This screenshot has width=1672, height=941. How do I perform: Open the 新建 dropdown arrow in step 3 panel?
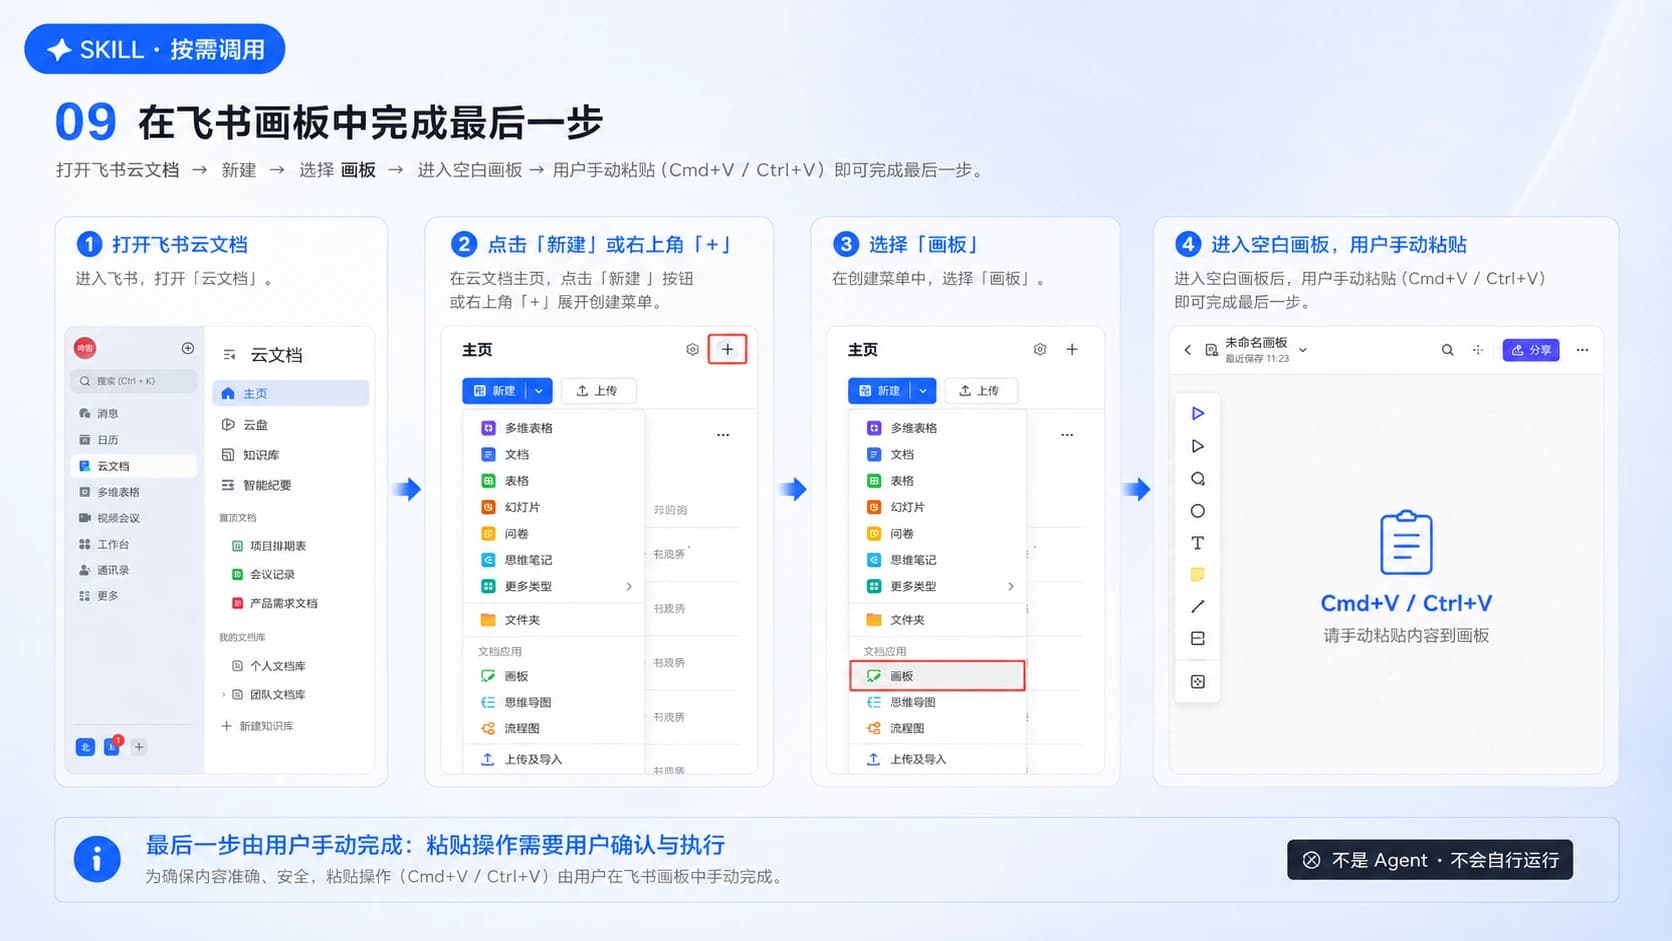coord(923,391)
